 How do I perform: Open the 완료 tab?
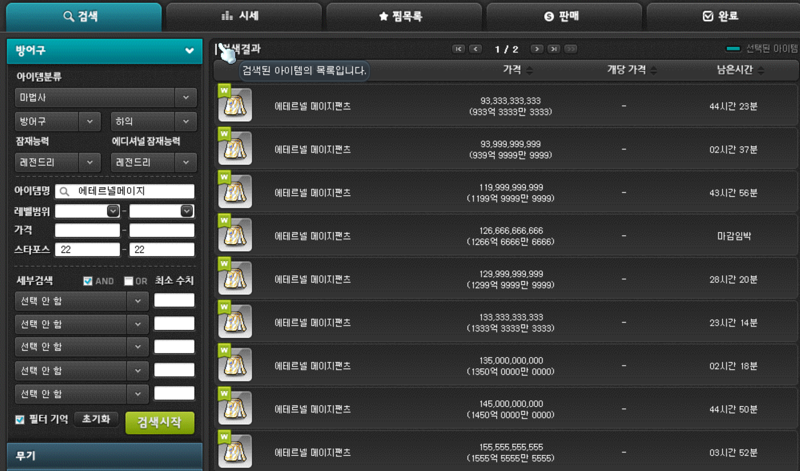tap(723, 16)
